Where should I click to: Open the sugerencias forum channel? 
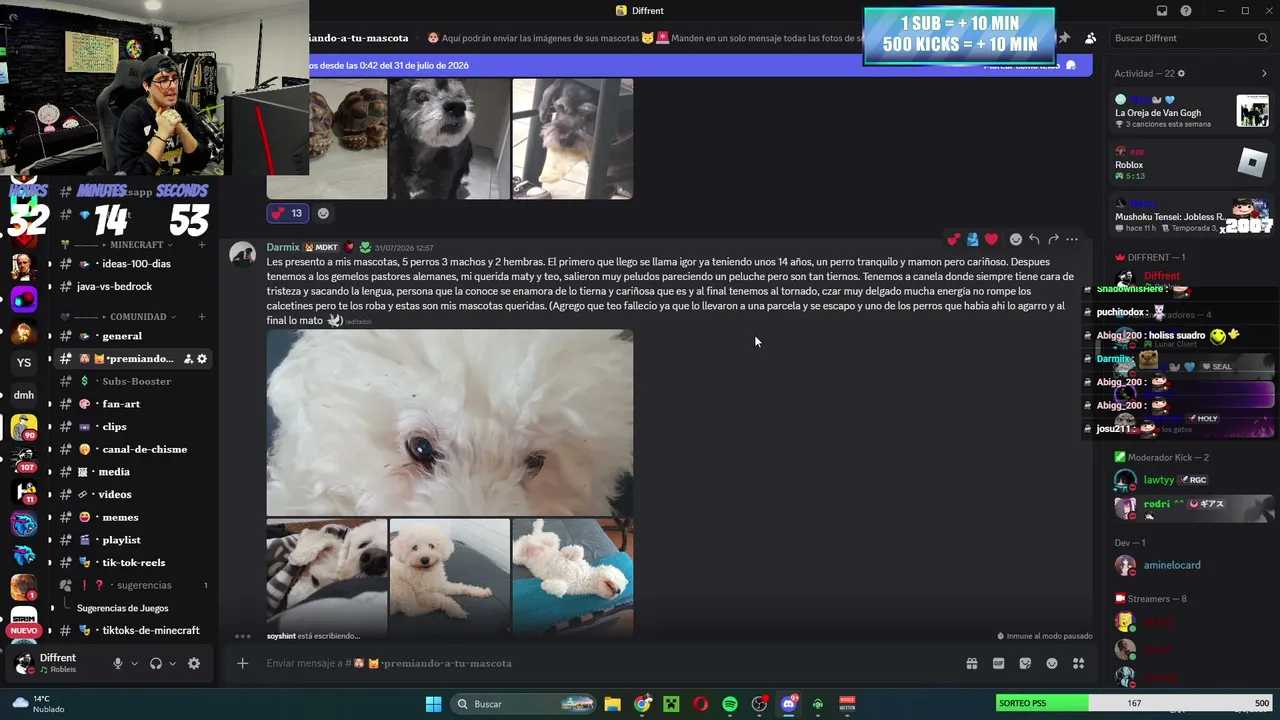(x=131, y=585)
